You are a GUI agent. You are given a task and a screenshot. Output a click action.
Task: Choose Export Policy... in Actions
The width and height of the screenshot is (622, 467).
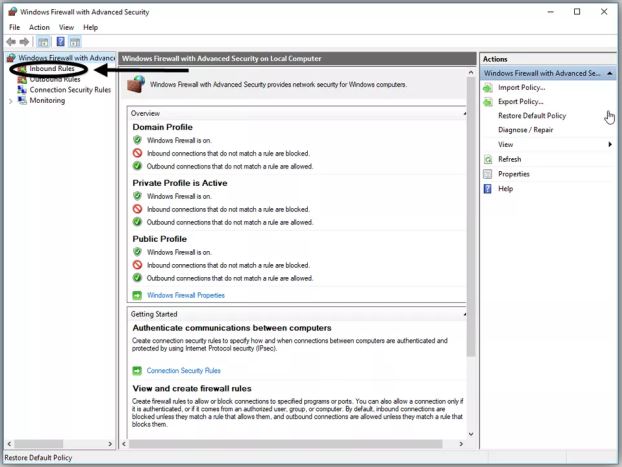point(521,102)
